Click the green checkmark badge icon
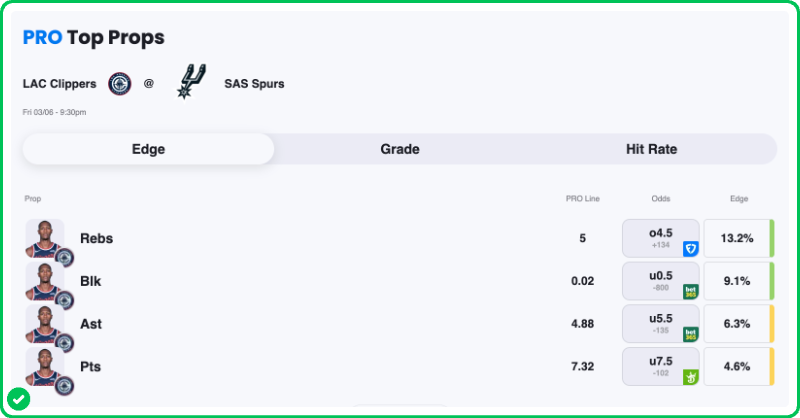The width and height of the screenshot is (800, 418). 18,400
